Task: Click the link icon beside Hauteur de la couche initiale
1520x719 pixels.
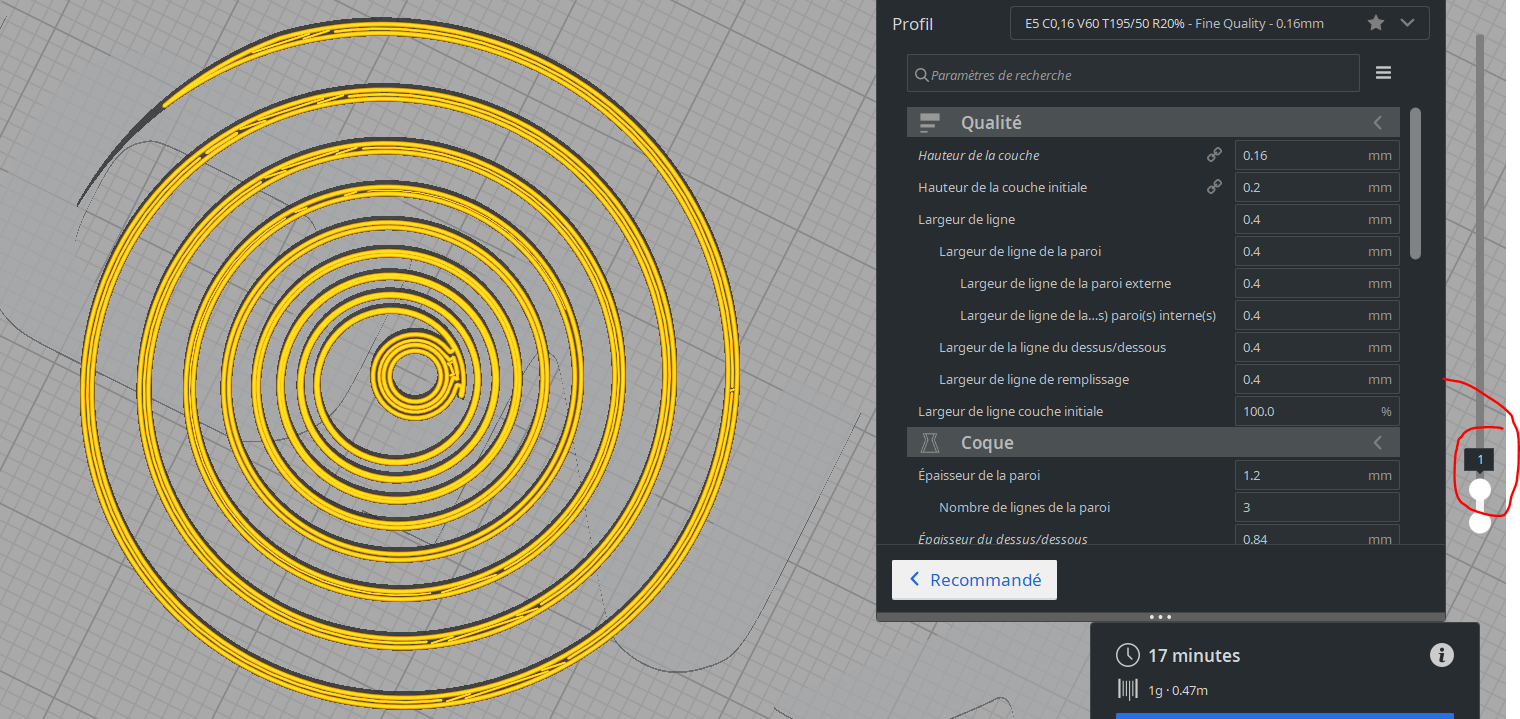Action: [1214, 187]
